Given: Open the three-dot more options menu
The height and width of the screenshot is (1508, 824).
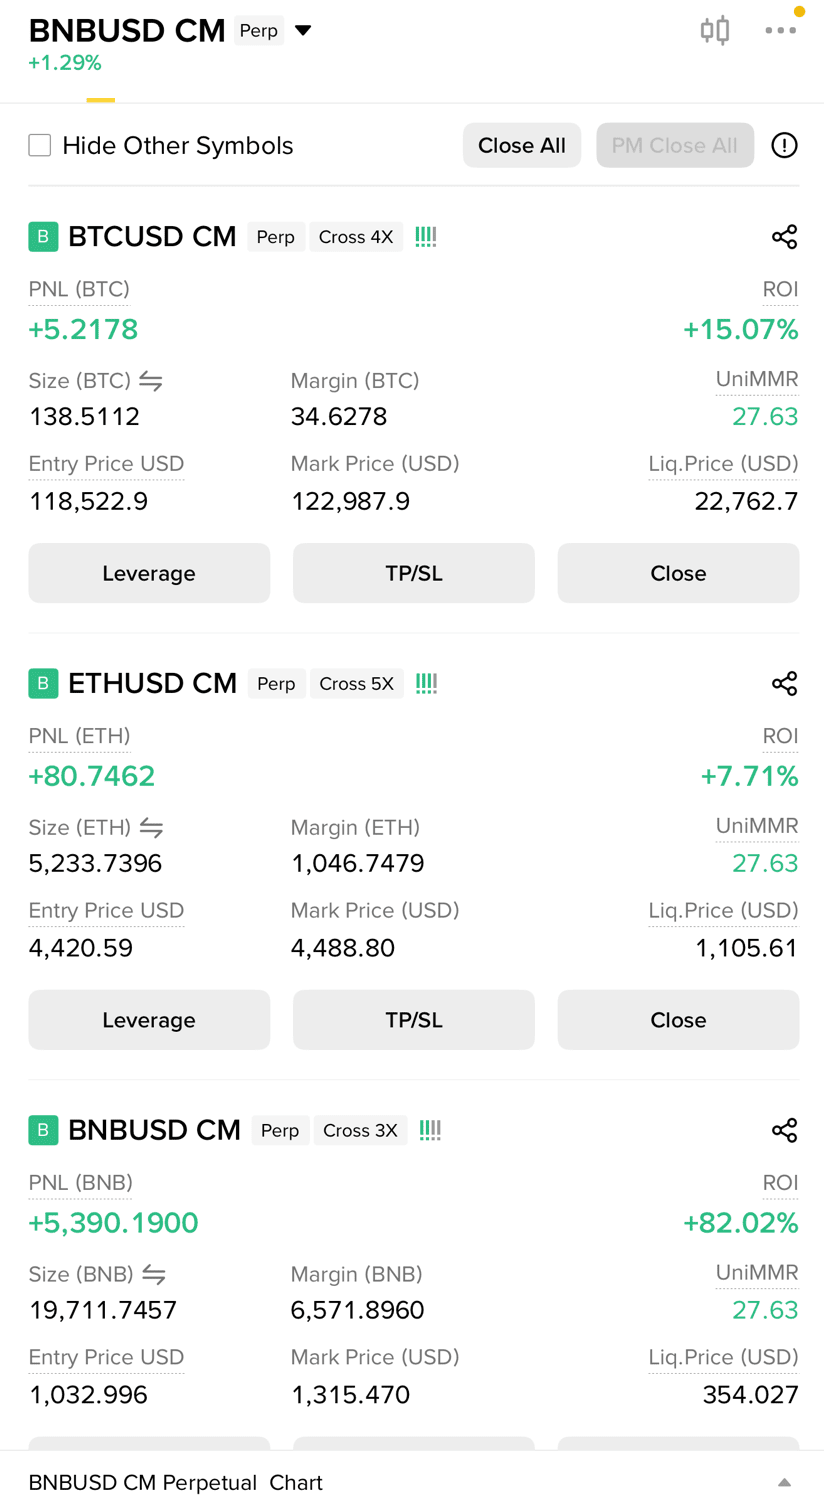Looking at the screenshot, I should pos(780,30).
